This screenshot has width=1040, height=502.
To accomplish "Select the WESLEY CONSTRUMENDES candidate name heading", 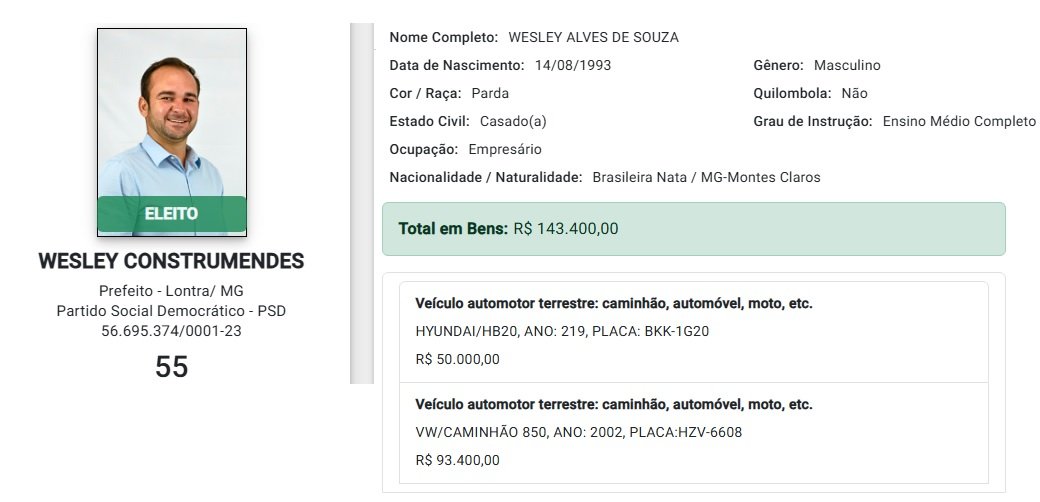I will point(171,262).
